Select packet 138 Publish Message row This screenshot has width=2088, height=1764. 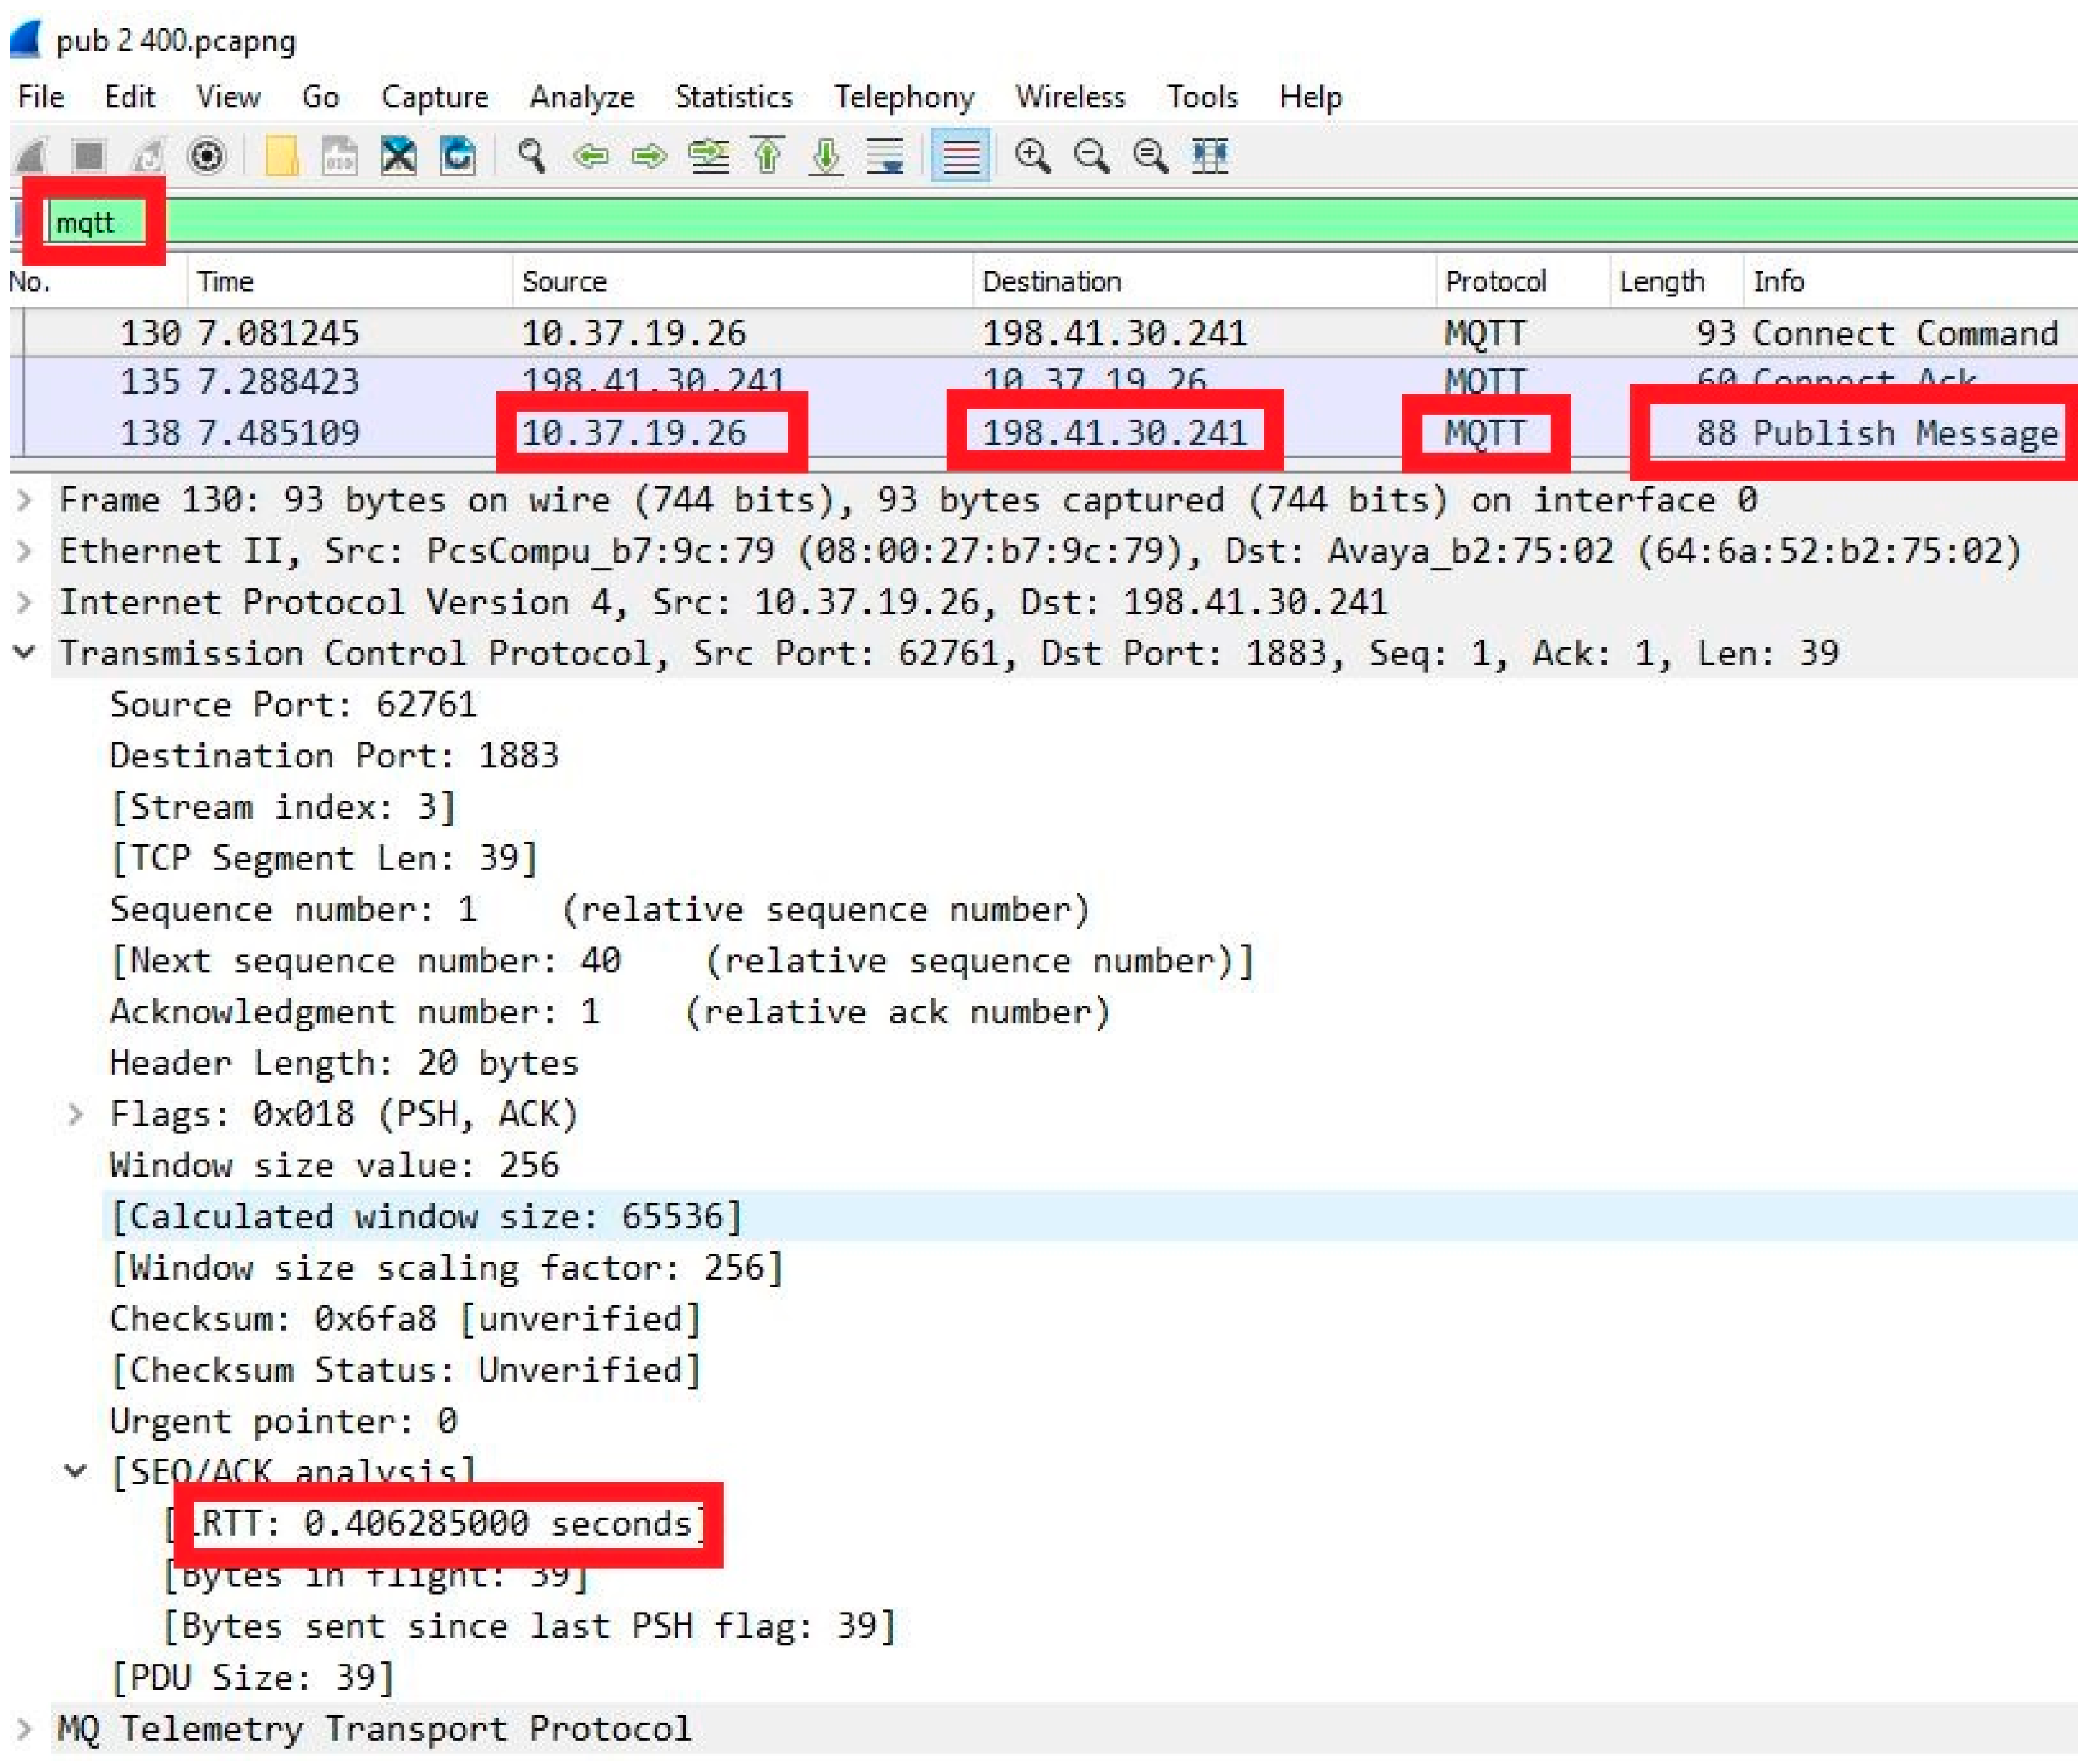tap(1044, 433)
